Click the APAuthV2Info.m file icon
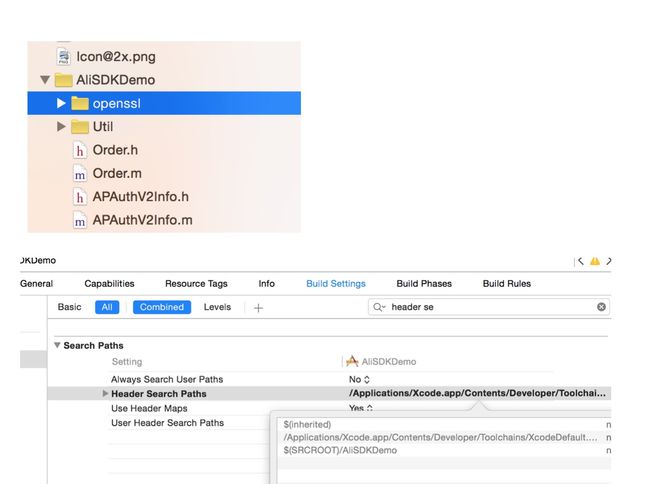 point(80,220)
